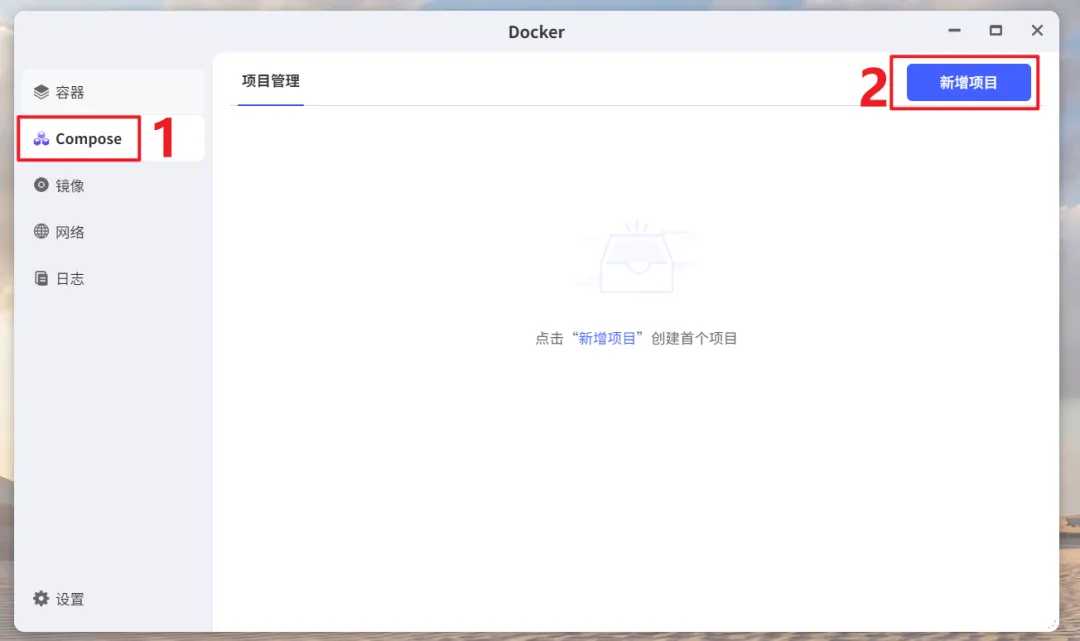Viewport: 1080px width, 641px height.
Task: Open the 网络 section
Action: pos(112,232)
